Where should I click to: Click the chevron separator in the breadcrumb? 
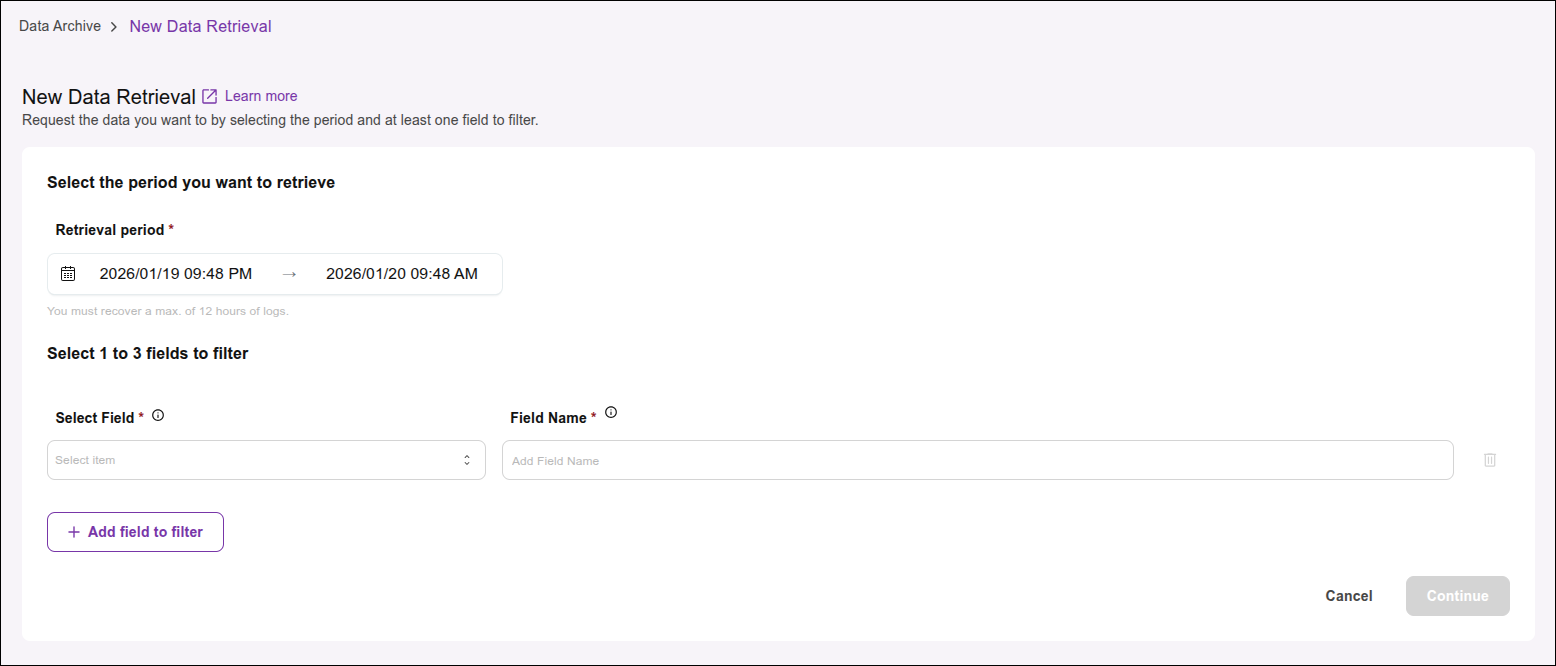pos(112,26)
